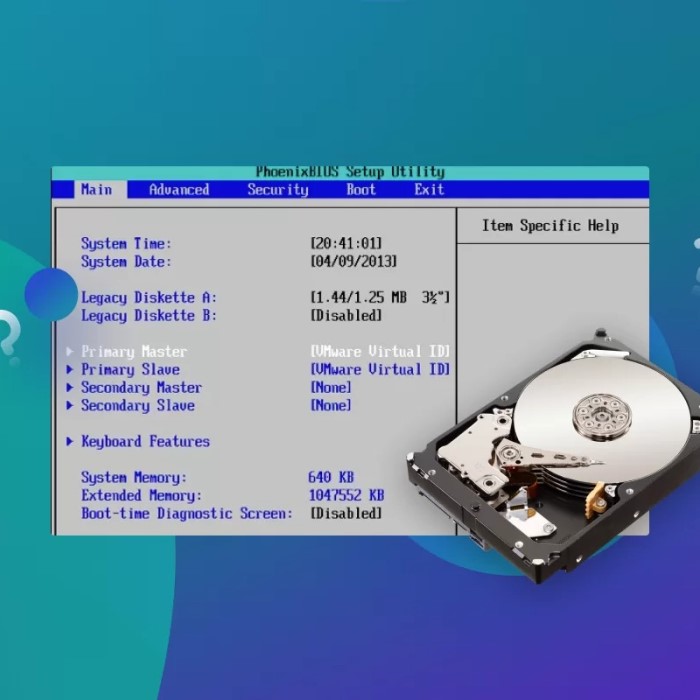Click the Extended Memory label
The width and height of the screenshot is (700, 700).
point(141,496)
